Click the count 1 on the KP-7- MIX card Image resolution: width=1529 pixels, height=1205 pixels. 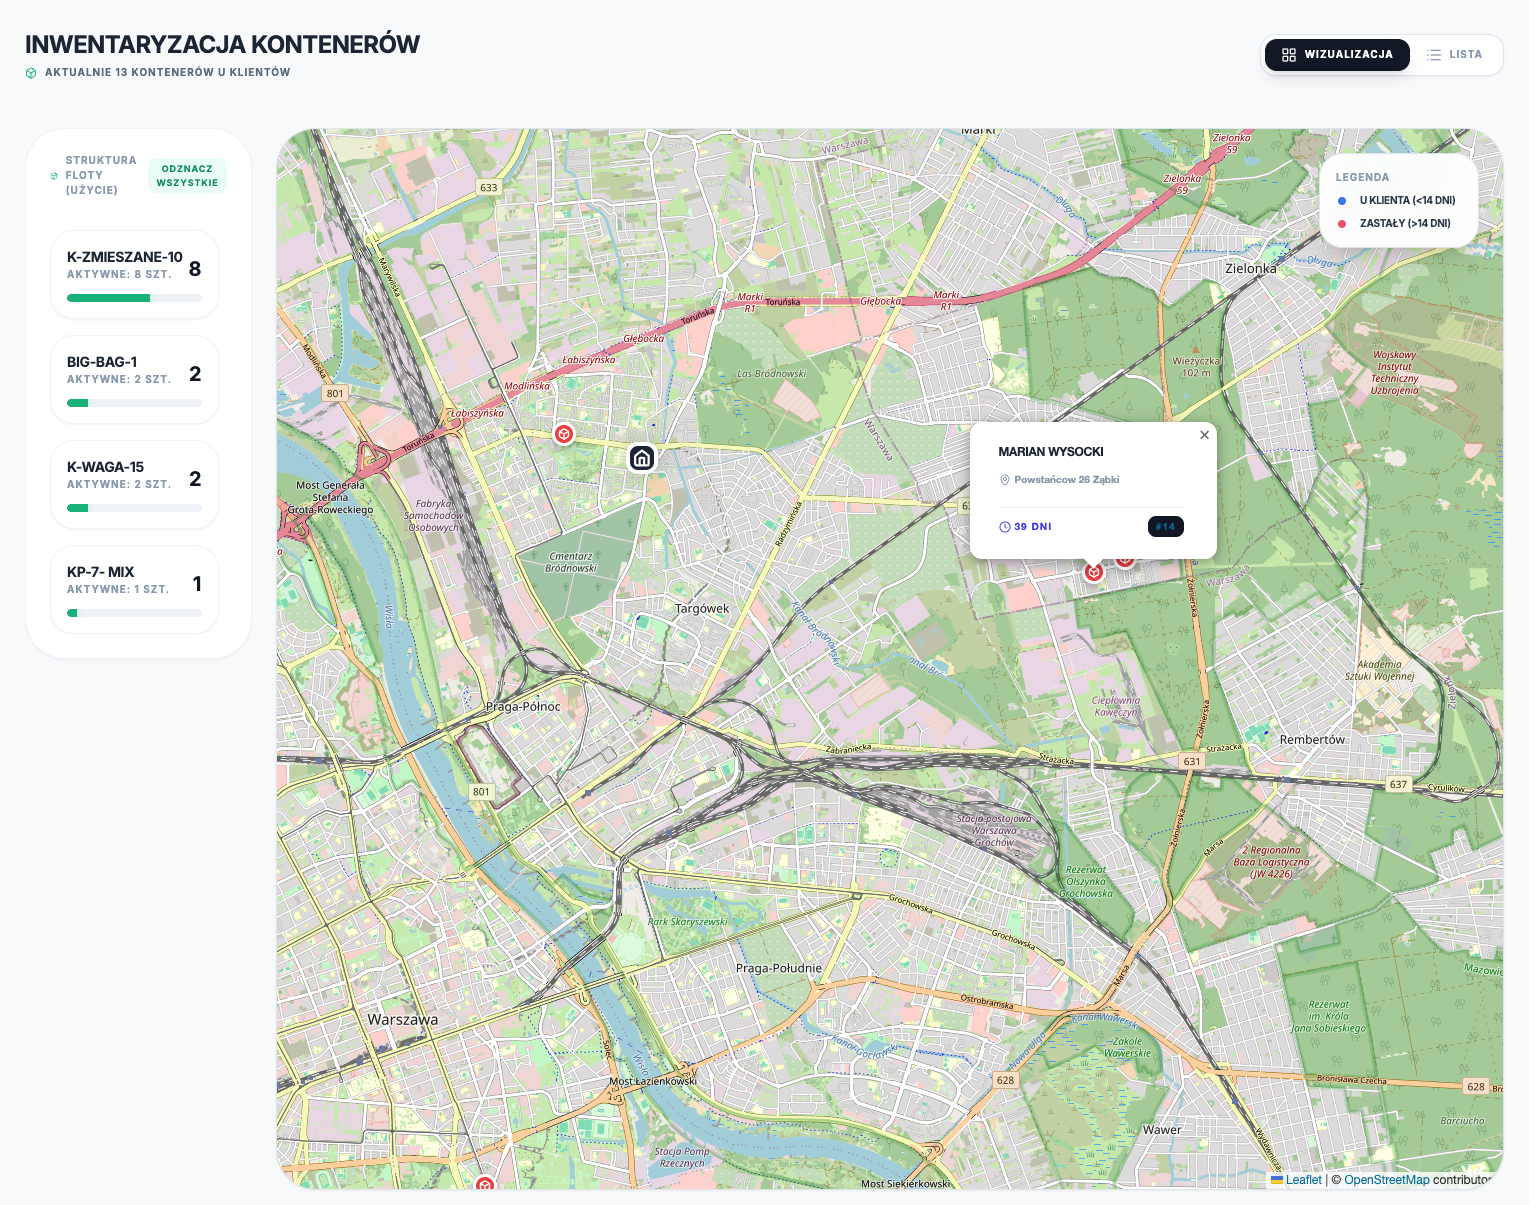(197, 584)
